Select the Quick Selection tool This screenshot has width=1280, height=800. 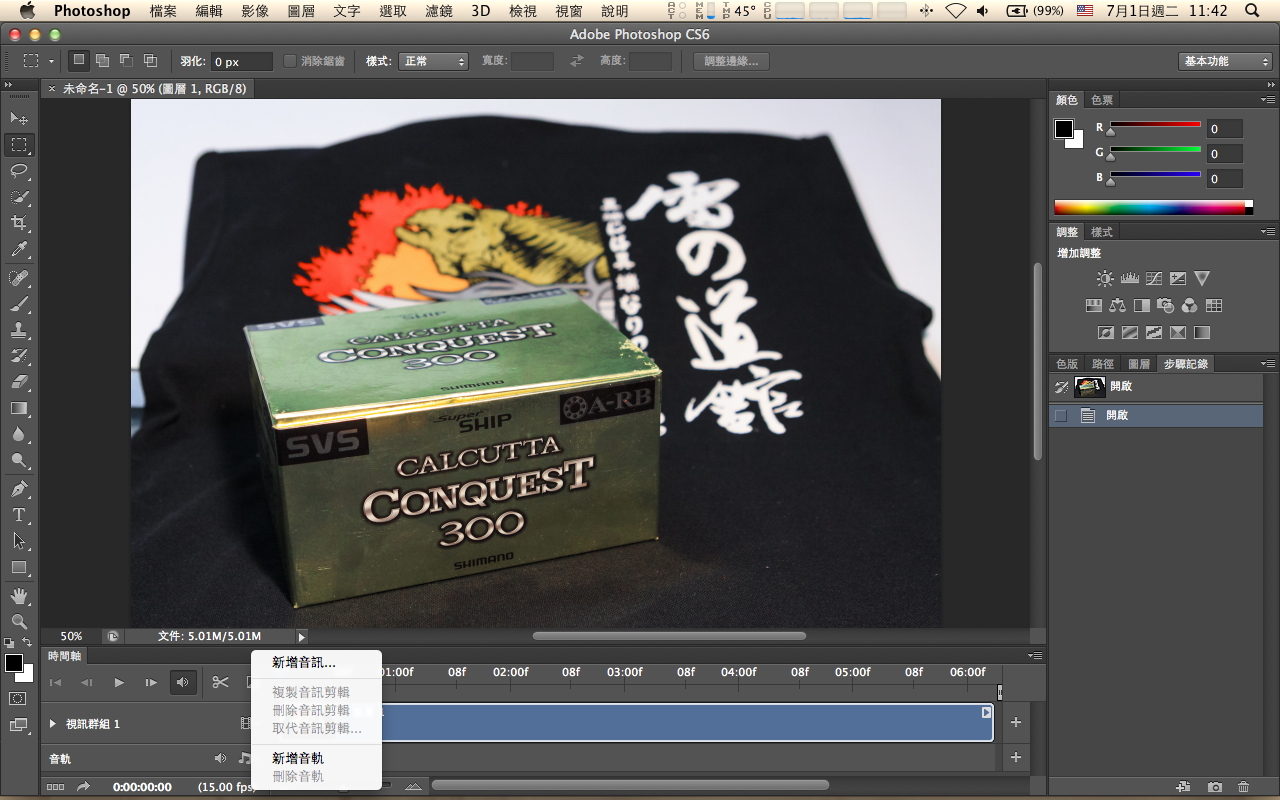(19, 197)
